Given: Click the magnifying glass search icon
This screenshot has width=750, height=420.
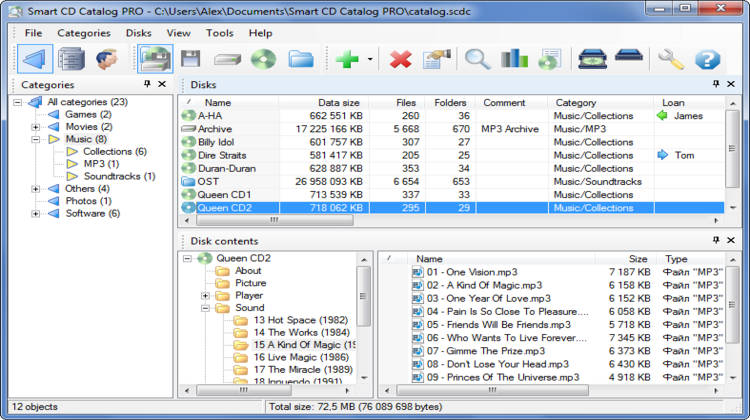Looking at the screenshot, I should (x=477, y=59).
